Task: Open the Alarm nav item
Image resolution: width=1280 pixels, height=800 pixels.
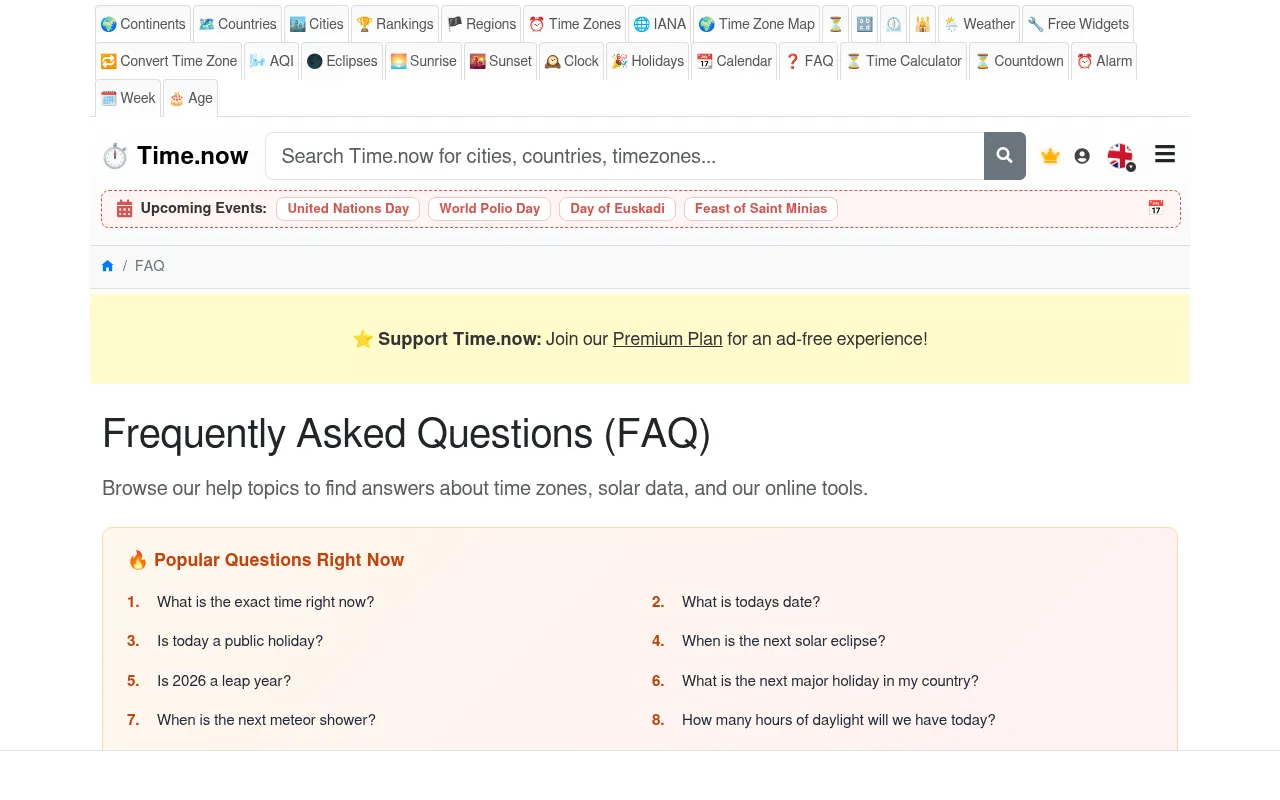Action: 1104,61
